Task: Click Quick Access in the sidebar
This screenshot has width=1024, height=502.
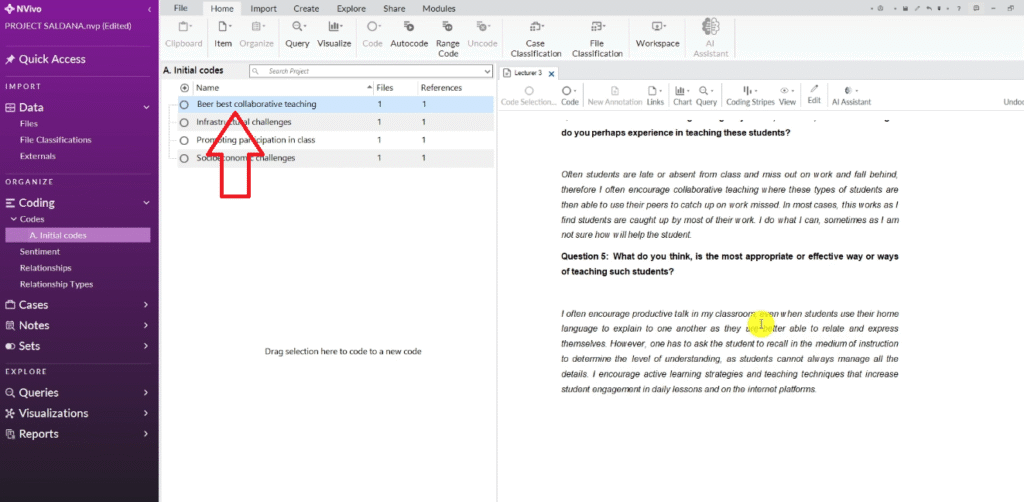Action: coord(52,59)
